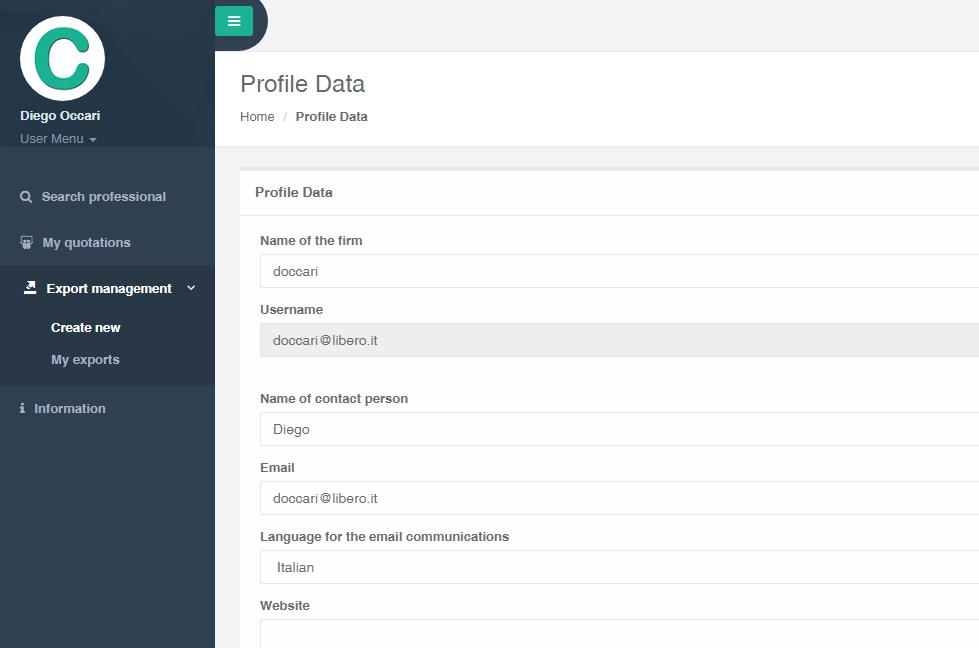Click the My quotations cart icon
This screenshot has height=648, width=979.
point(26,242)
